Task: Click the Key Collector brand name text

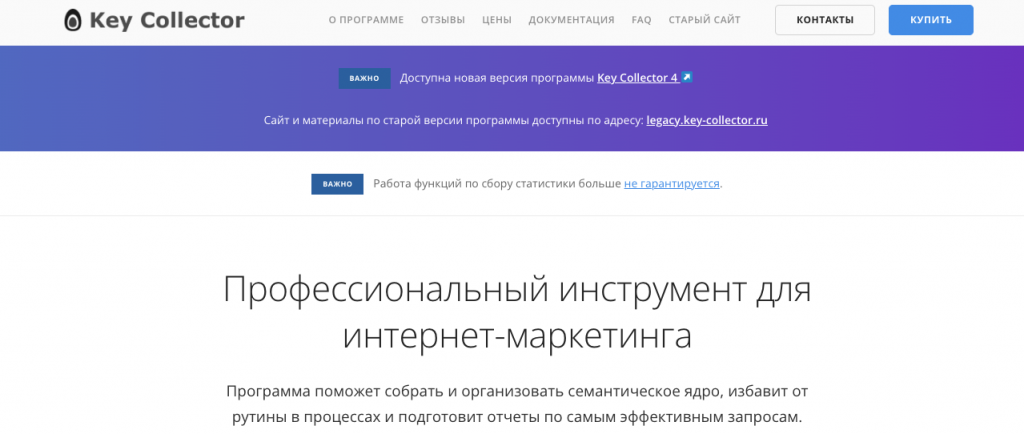Action: click(x=166, y=20)
